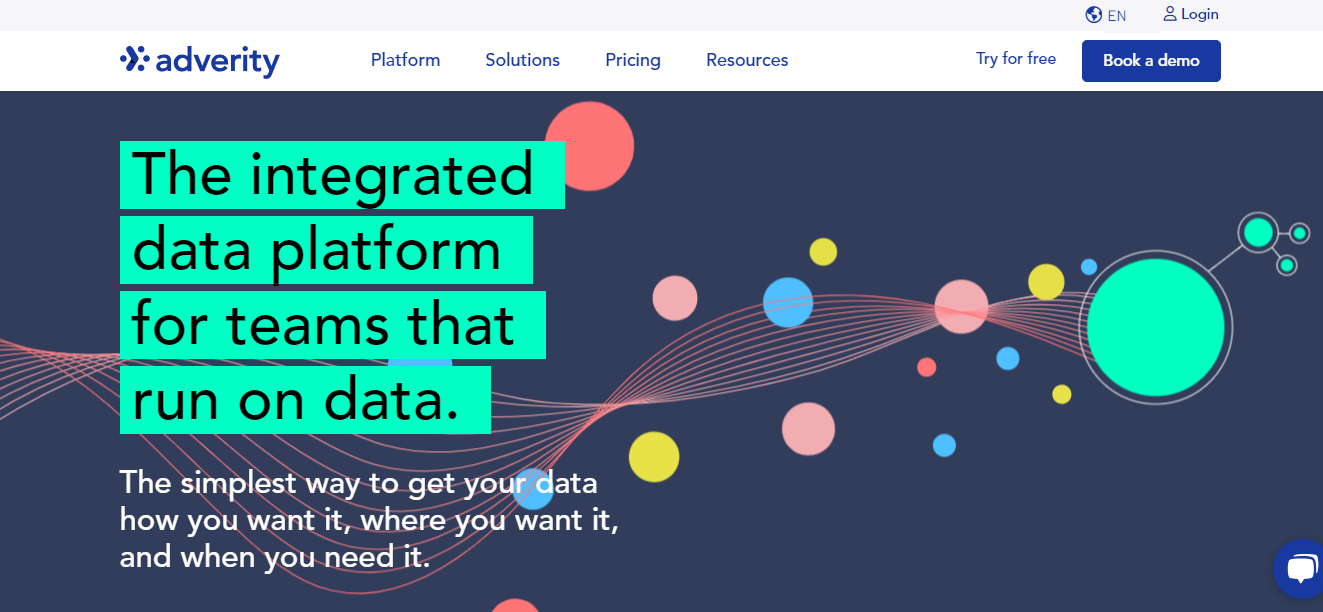Click the user silhouette icon in top bar
This screenshot has height=612, width=1323.
(1168, 13)
